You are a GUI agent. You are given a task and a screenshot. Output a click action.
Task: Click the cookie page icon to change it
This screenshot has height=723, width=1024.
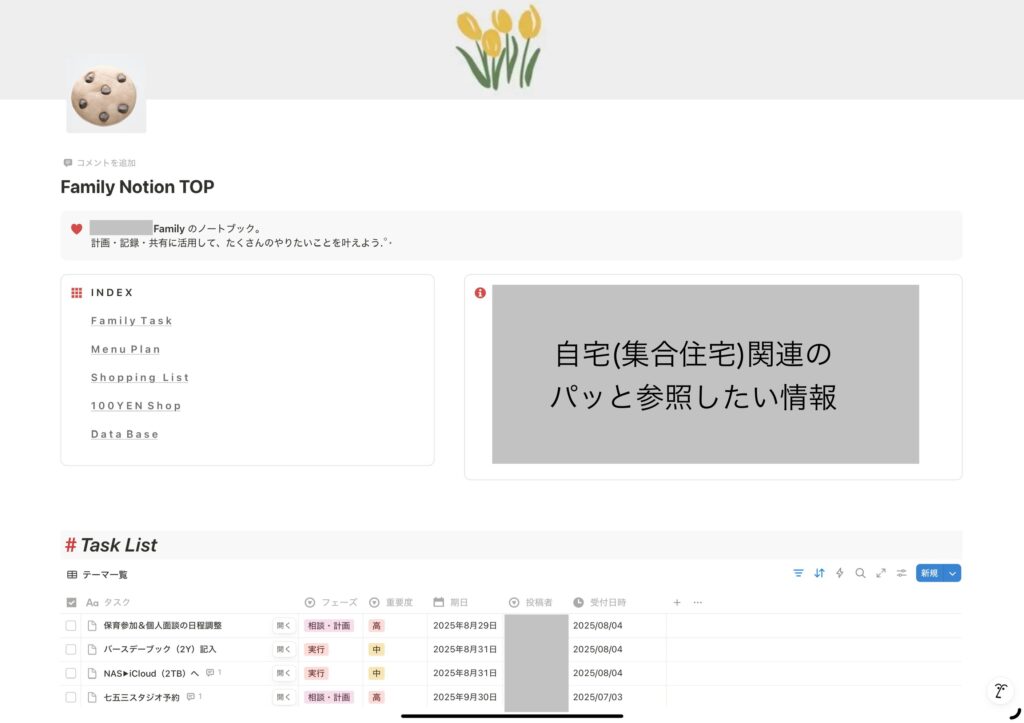tap(106, 95)
